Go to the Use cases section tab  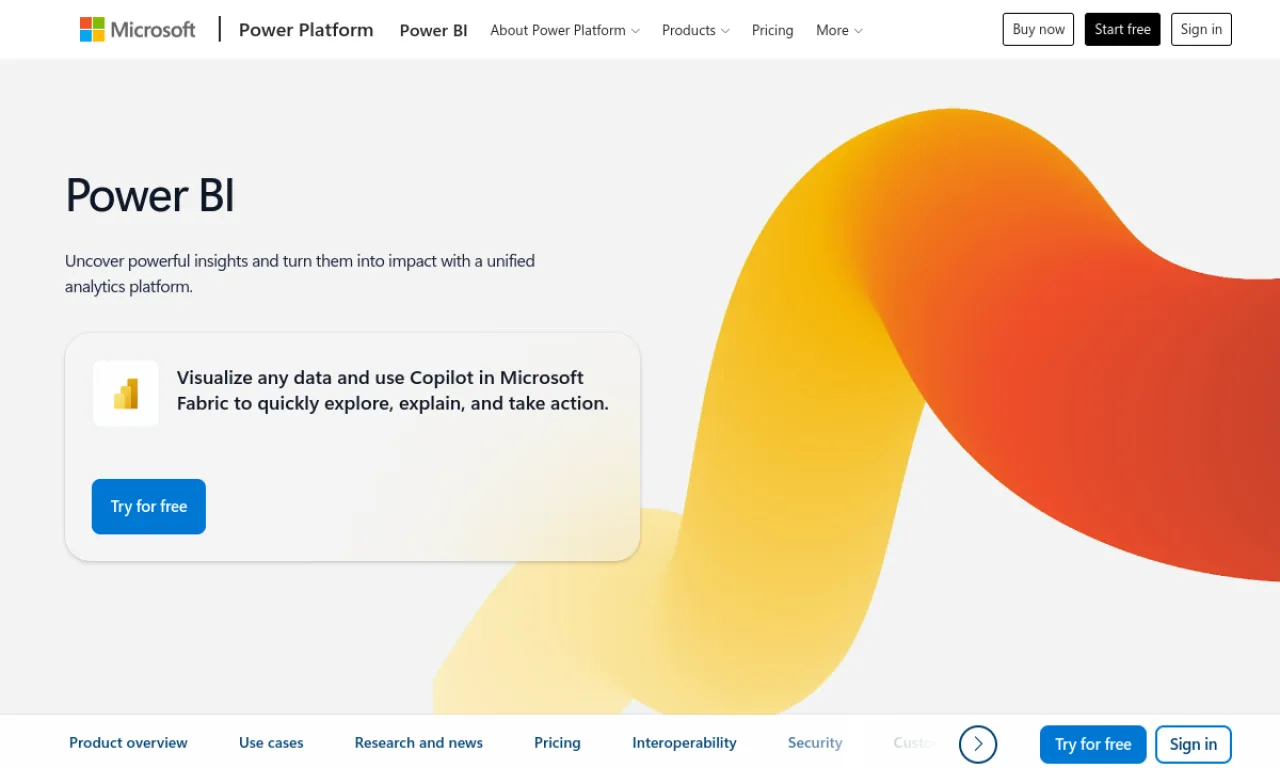coord(271,743)
